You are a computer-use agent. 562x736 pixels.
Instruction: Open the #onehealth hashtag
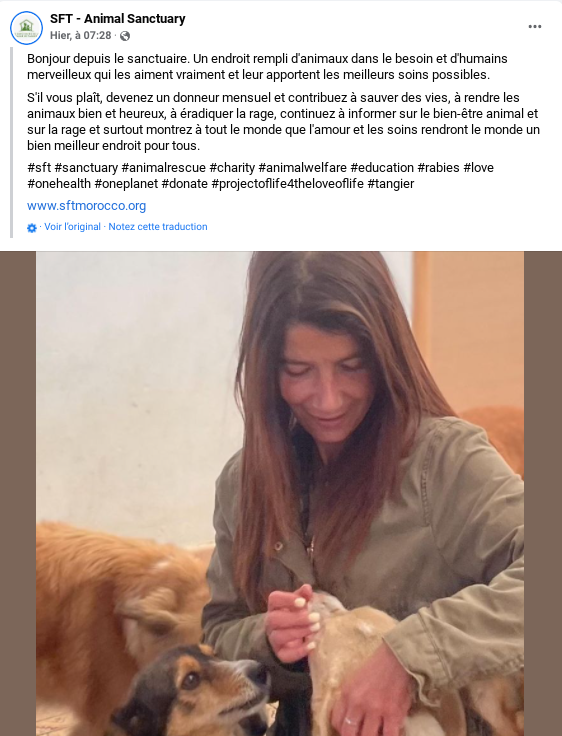59,184
